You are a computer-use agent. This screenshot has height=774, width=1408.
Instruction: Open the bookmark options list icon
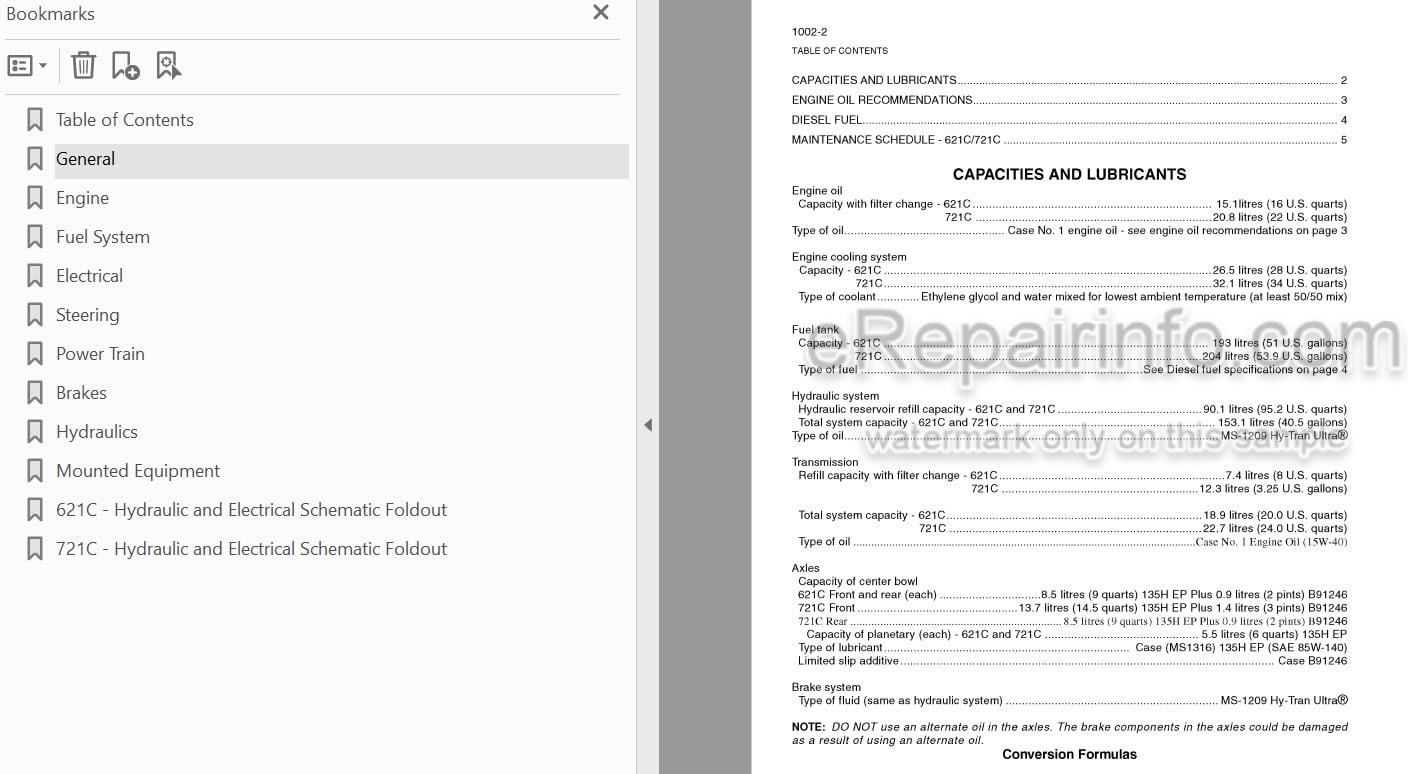(19, 66)
